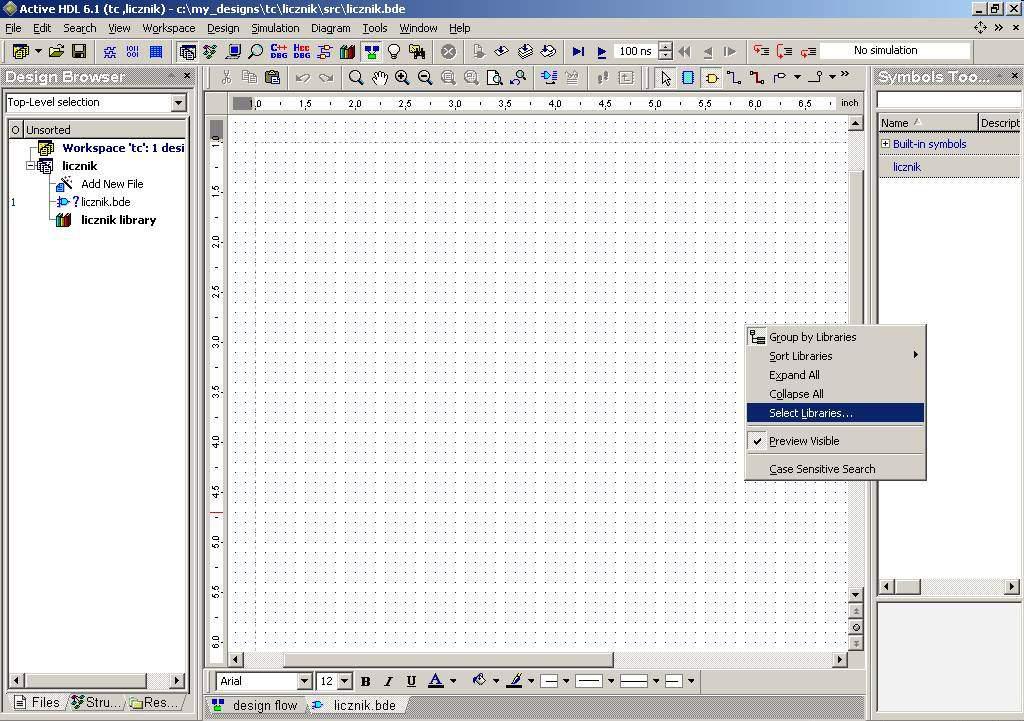The width and height of the screenshot is (1024, 721).
Task: Click the Name column header in Symbols Toolbox
Action: point(927,123)
